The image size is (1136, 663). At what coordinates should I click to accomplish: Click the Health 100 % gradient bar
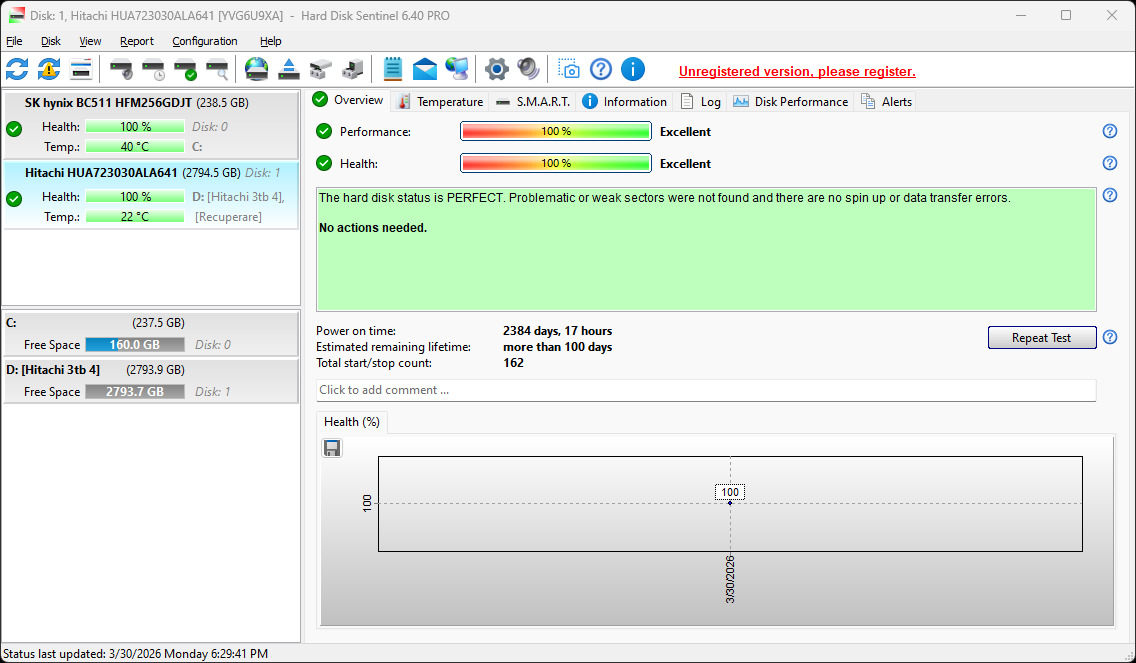(556, 163)
